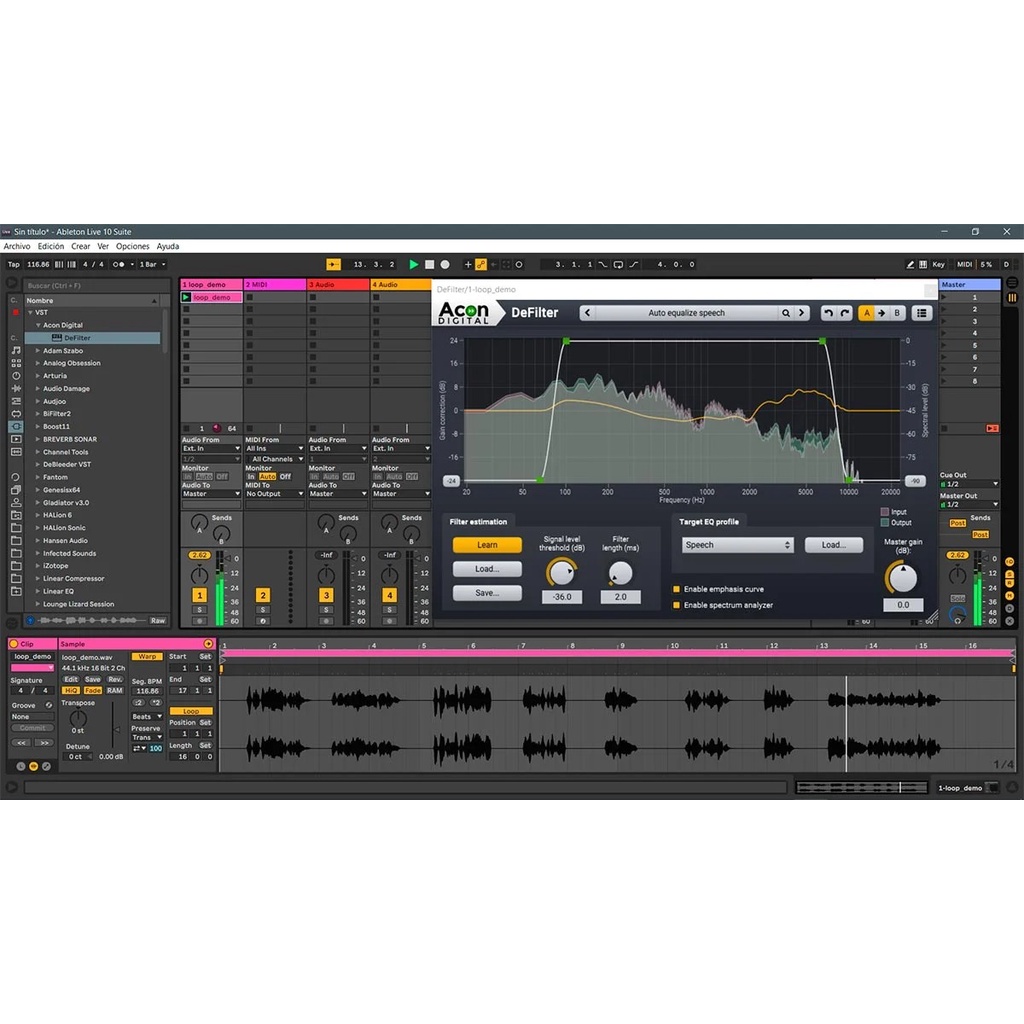Click the Learn button in Filter estimation

point(487,545)
